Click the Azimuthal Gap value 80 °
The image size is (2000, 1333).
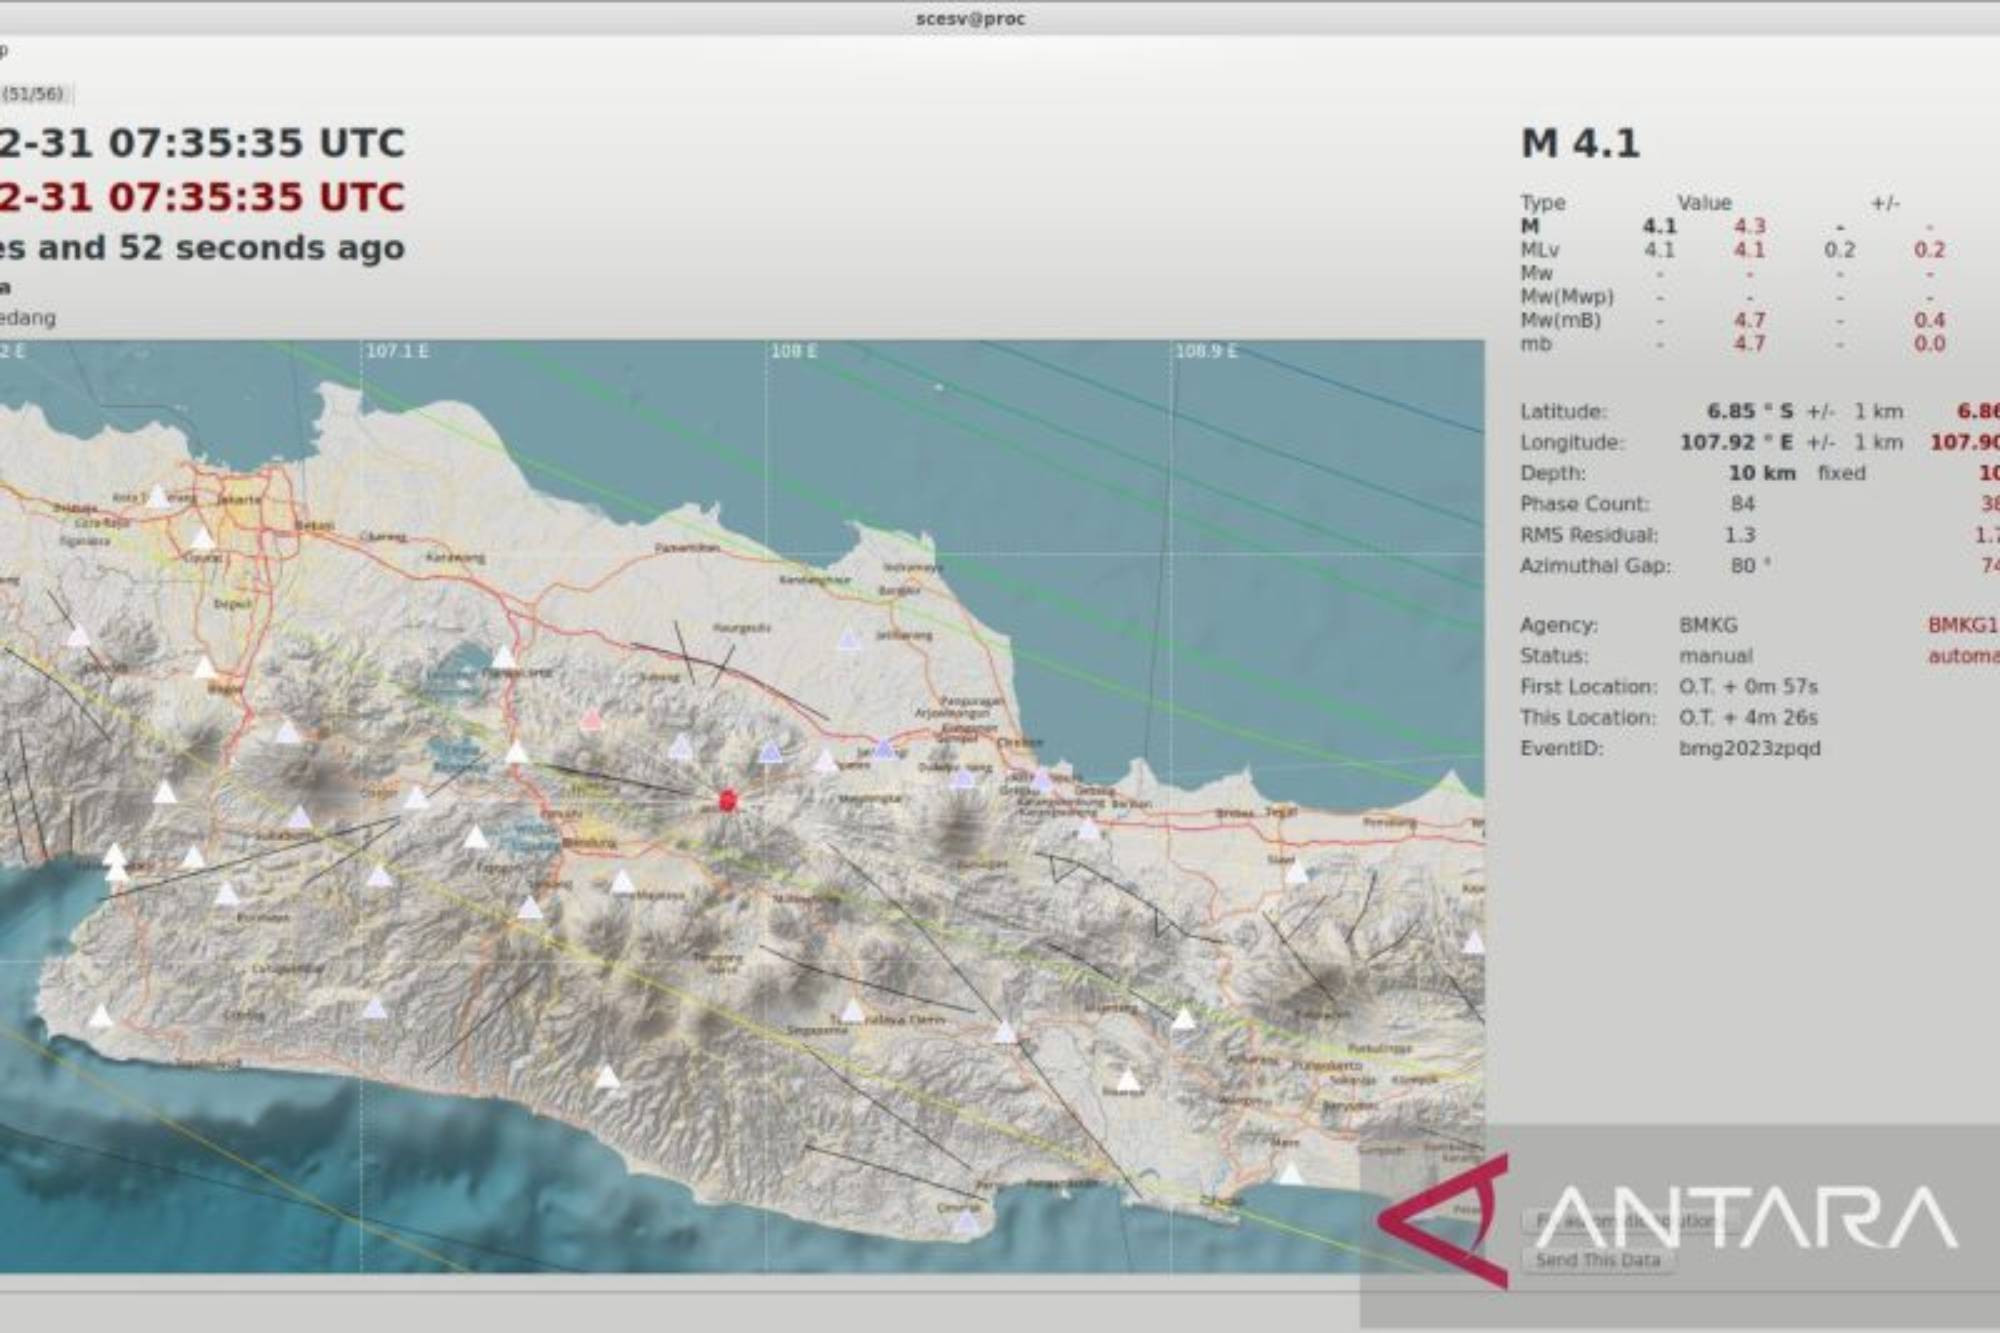pyautogui.click(x=1750, y=566)
